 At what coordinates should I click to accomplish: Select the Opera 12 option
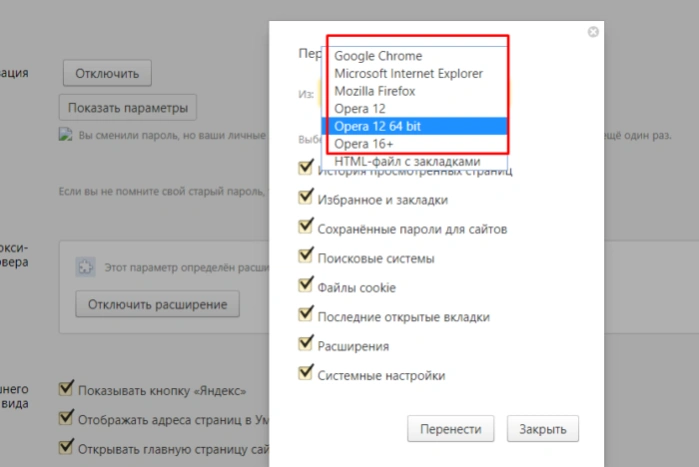coord(414,109)
